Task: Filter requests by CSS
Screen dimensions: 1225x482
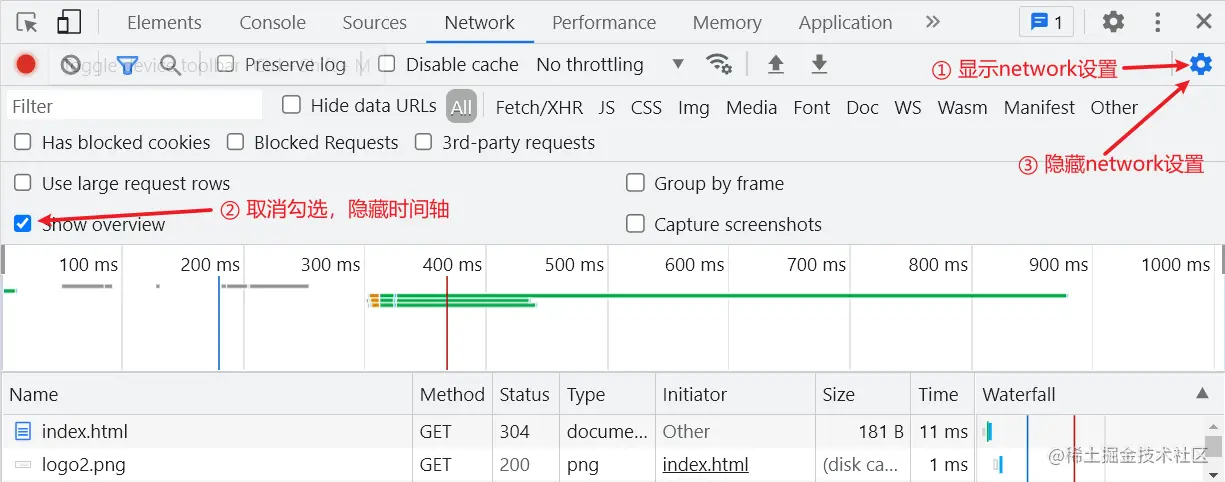Action: [x=646, y=107]
